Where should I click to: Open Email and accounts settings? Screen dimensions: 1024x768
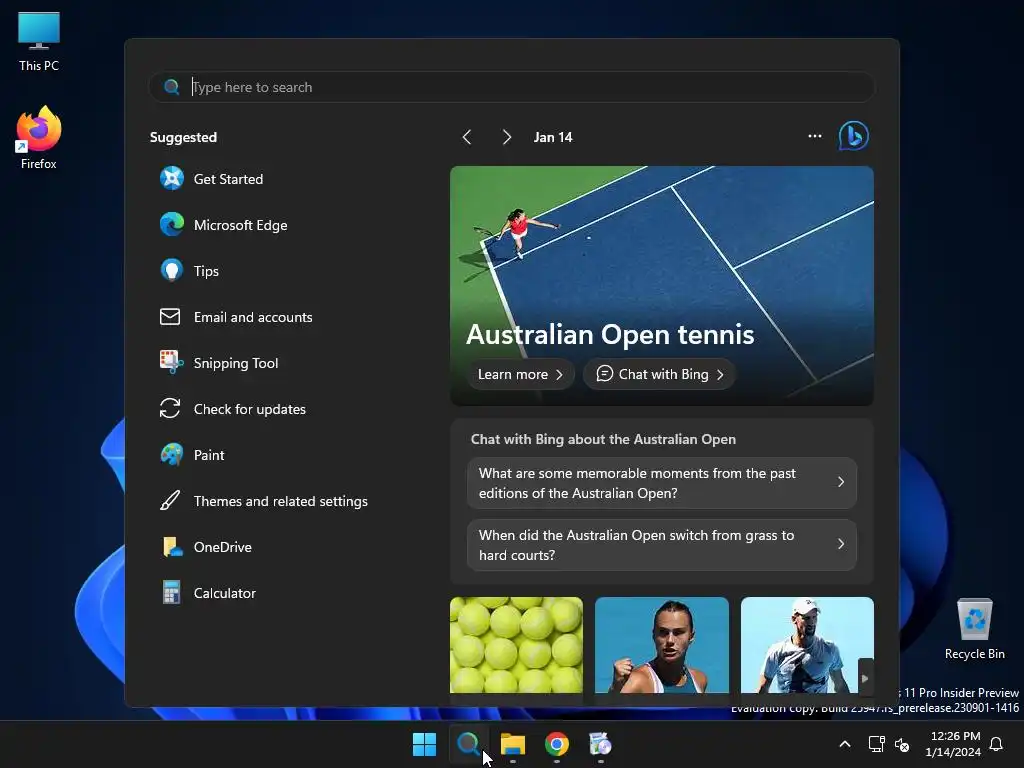[236, 317]
